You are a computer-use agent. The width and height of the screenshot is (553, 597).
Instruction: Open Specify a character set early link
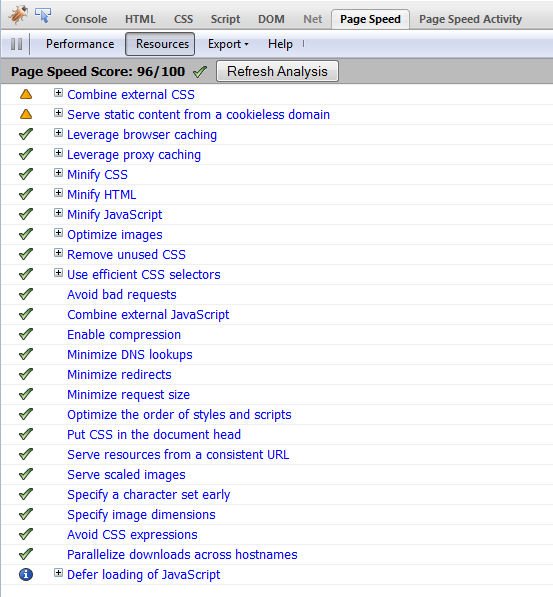149,495
